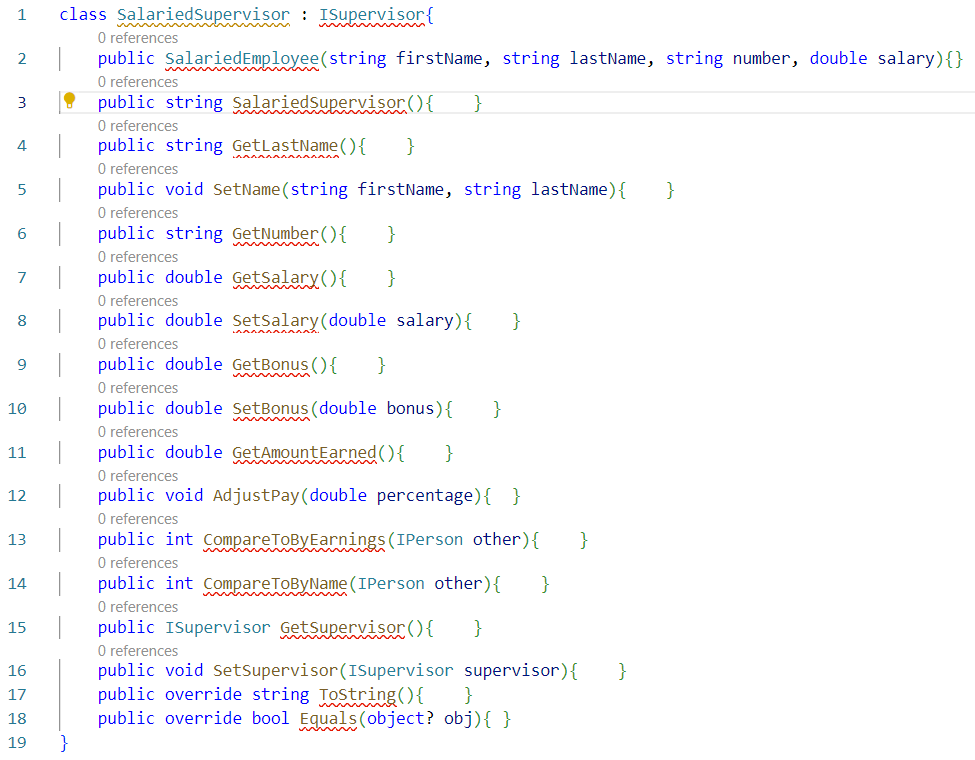Open the '0 references' lens above SetName

[x=137, y=169]
